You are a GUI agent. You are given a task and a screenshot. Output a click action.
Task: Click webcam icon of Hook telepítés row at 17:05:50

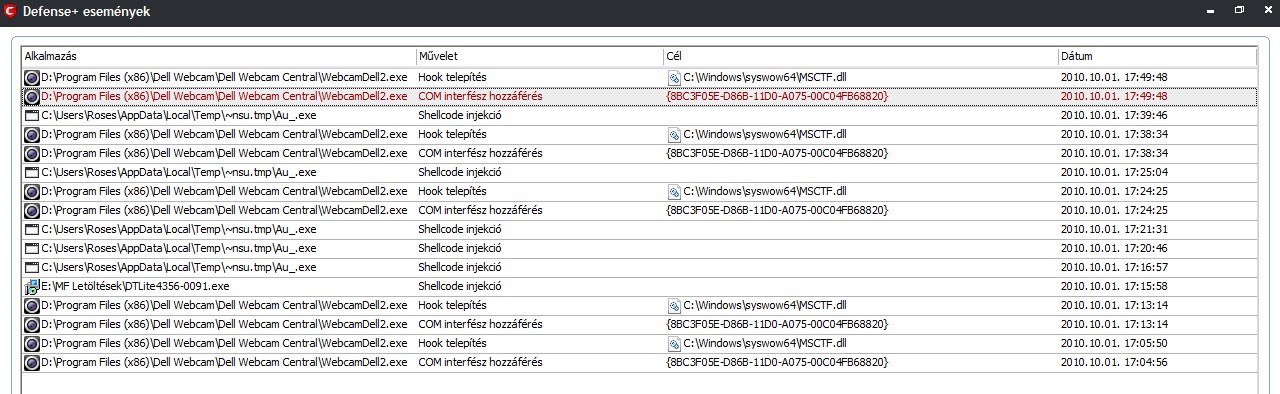click(32, 343)
